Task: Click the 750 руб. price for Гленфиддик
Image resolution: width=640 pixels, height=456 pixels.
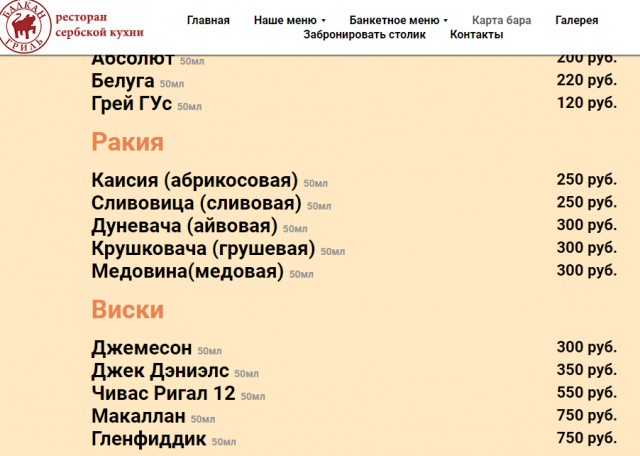Action: point(587,438)
